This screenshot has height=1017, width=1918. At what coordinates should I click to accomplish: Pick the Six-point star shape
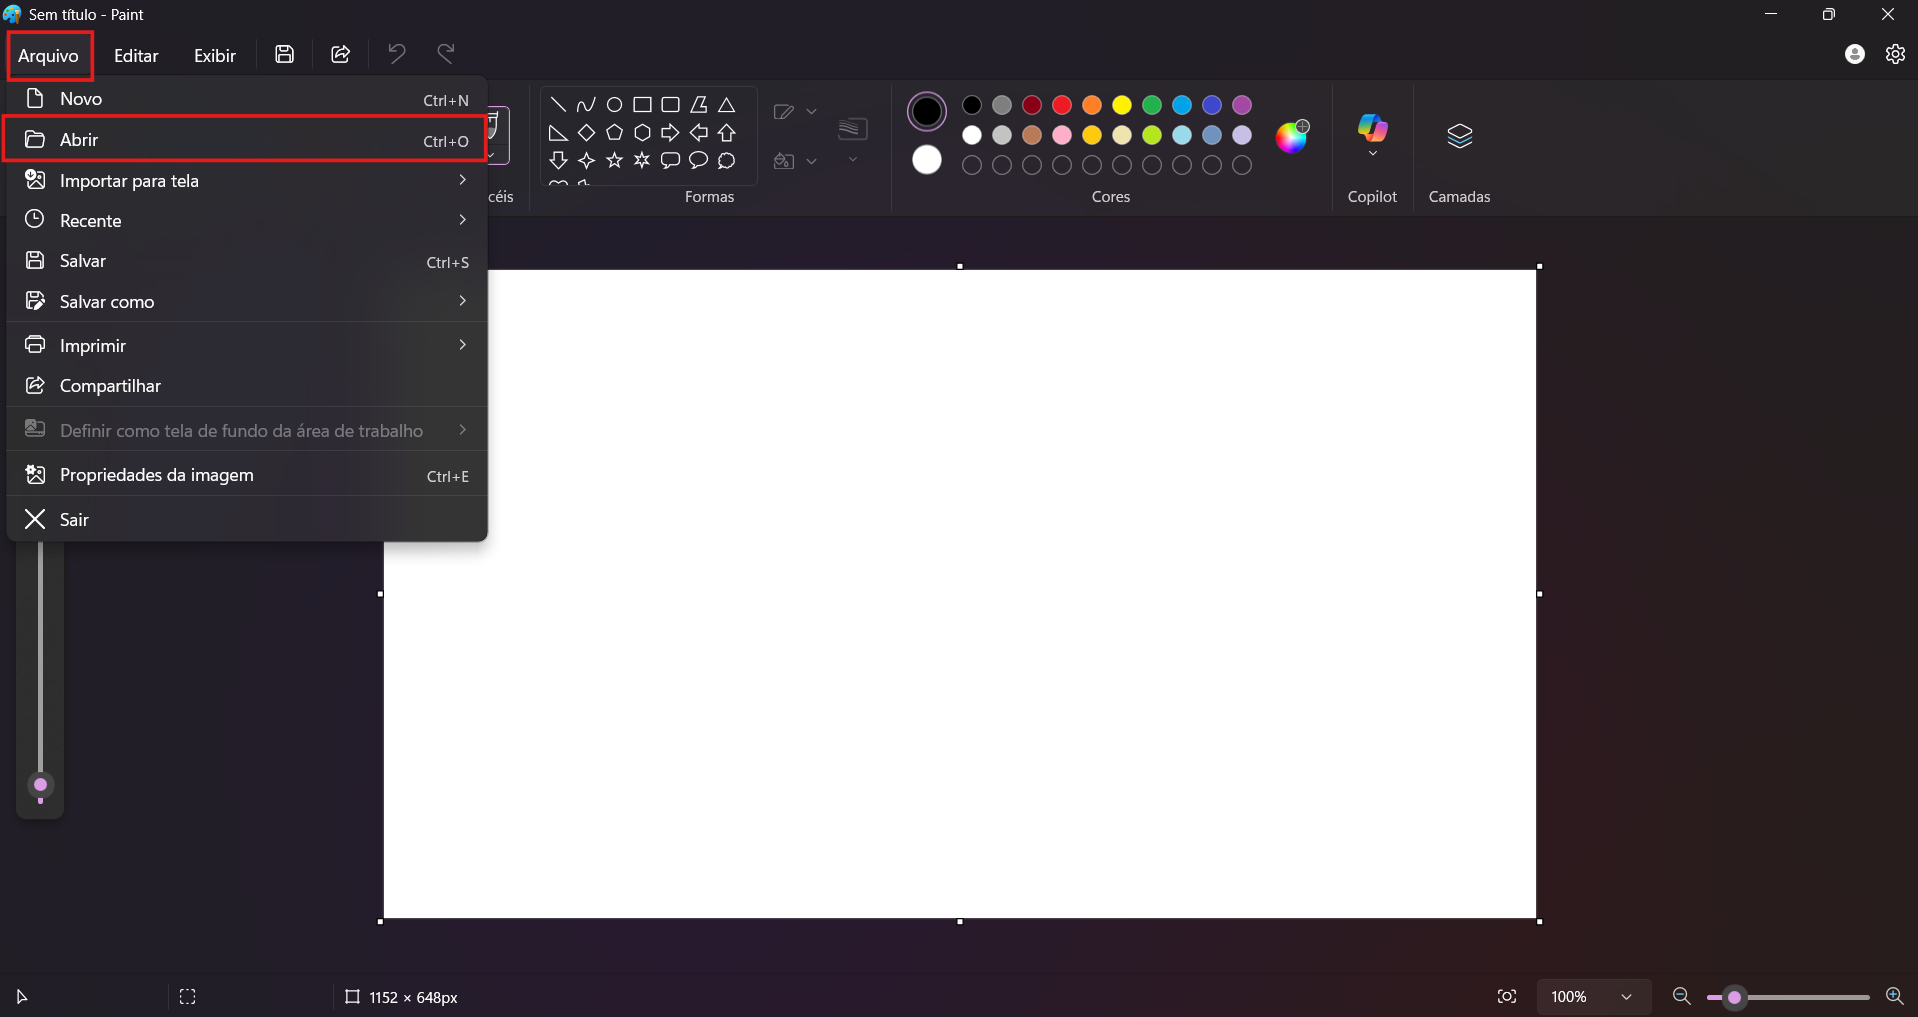coord(642,160)
